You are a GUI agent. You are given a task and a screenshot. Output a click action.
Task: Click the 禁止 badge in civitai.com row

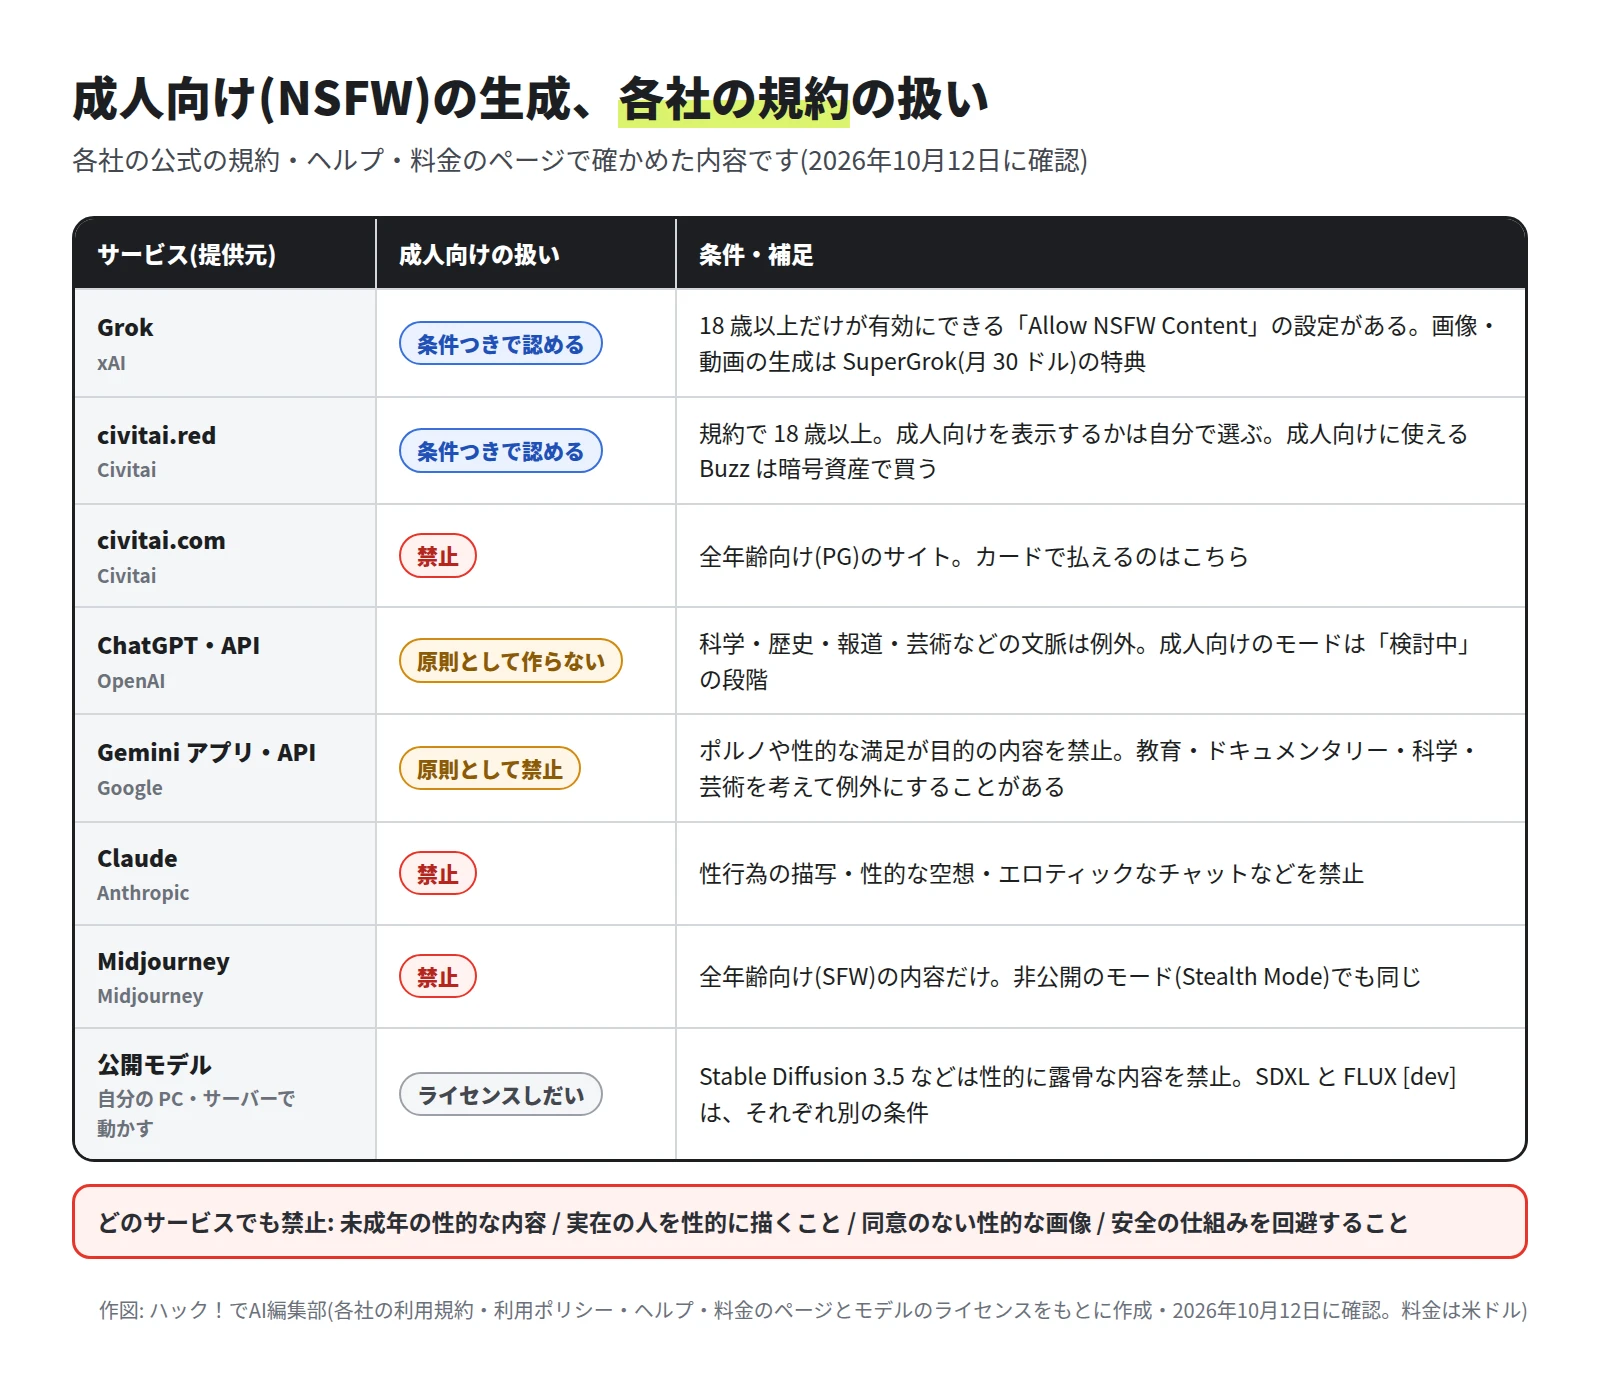(437, 556)
